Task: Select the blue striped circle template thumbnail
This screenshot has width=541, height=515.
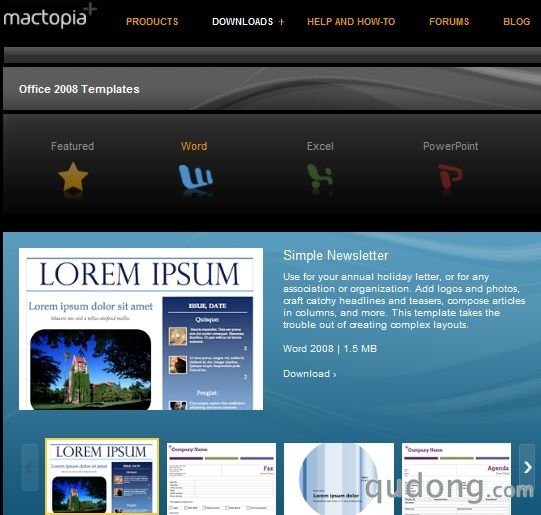Action: point(339,479)
